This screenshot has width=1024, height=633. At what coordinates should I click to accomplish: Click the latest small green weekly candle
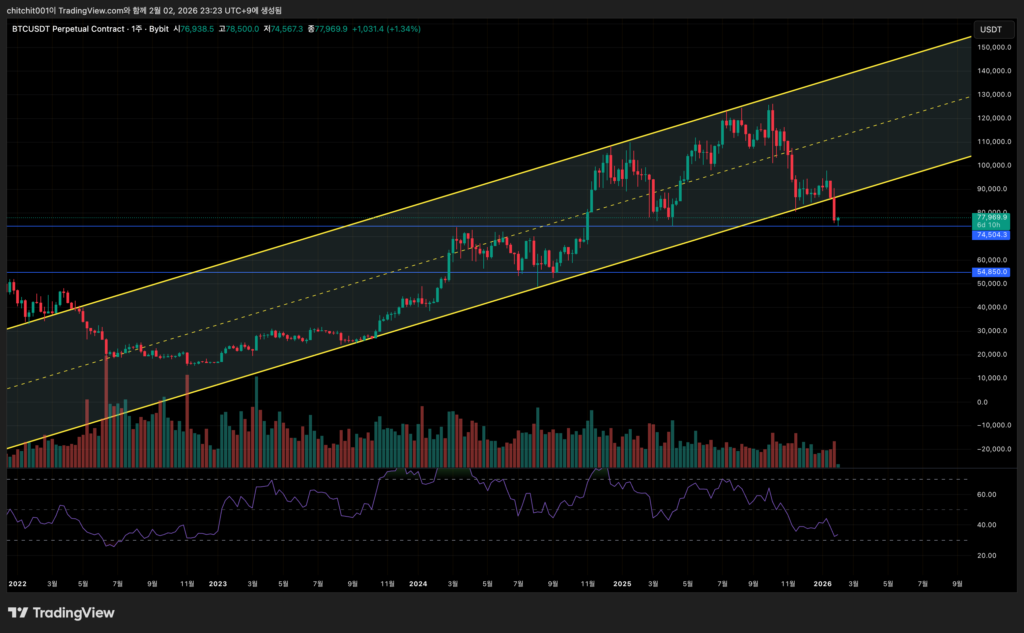point(840,219)
